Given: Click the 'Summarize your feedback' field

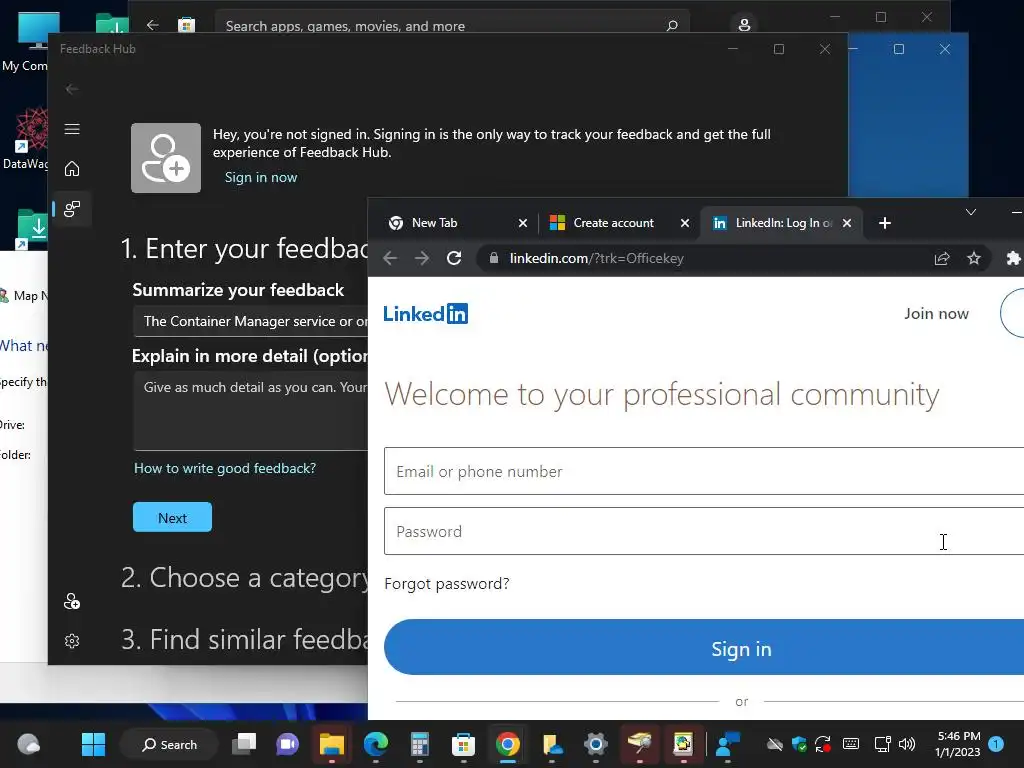Looking at the screenshot, I should click(x=251, y=321).
